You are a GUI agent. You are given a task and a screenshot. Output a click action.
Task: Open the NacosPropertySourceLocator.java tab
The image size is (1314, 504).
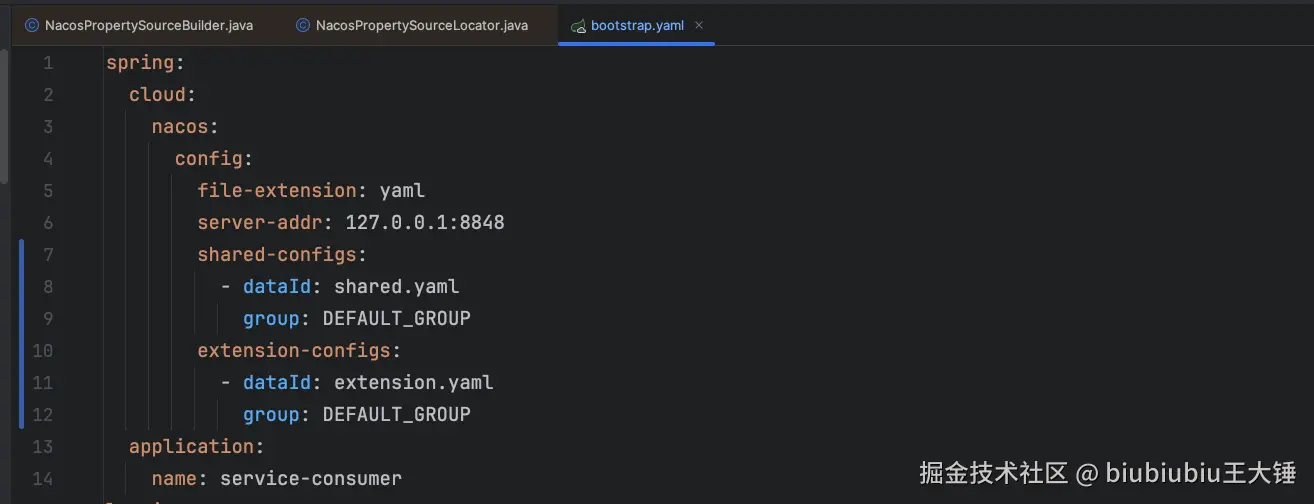(x=421, y=25)
